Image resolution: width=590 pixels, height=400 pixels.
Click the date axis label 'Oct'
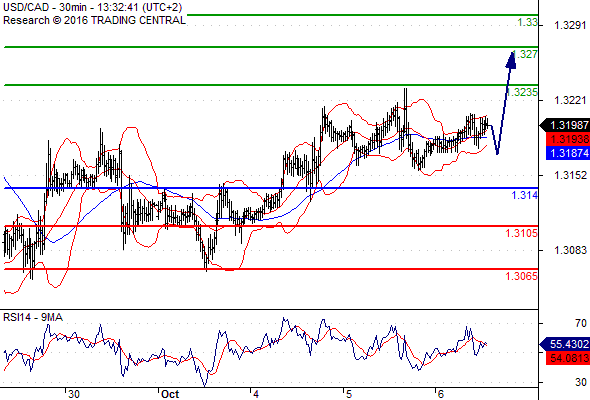point(170,394)
